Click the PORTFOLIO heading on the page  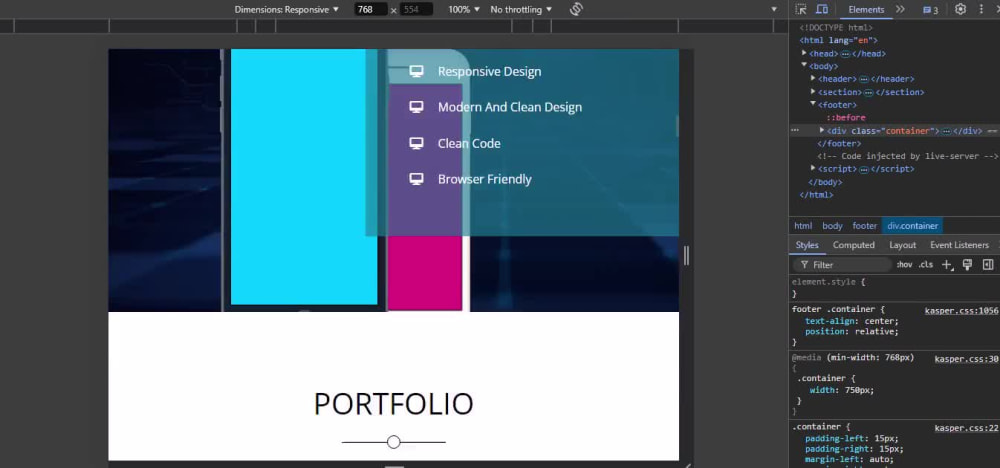click(x=393, y=404)
